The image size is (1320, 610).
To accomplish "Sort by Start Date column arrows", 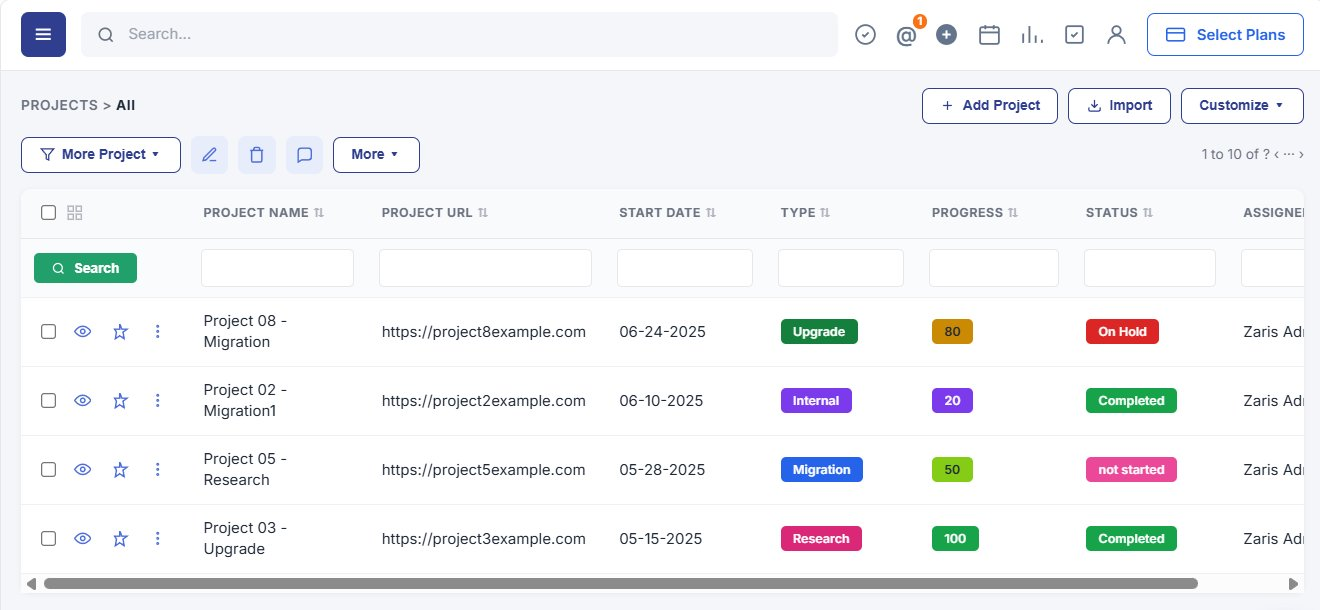I will 711,213.
